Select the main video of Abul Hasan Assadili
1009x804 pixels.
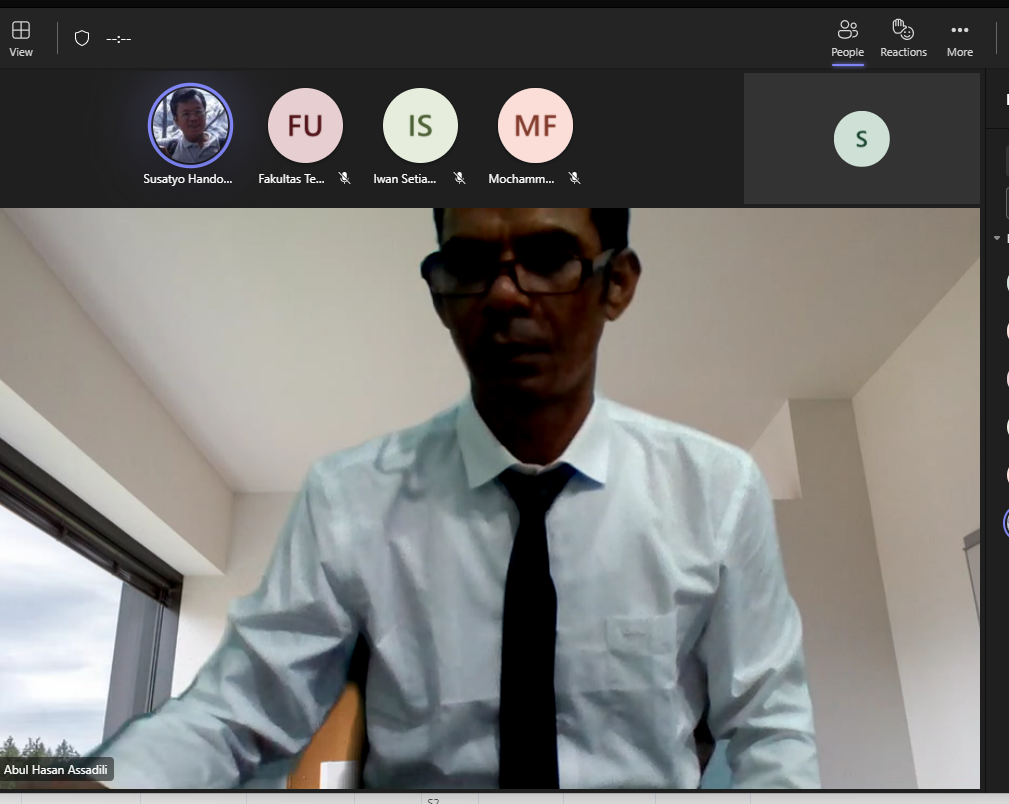pos(490,500)
